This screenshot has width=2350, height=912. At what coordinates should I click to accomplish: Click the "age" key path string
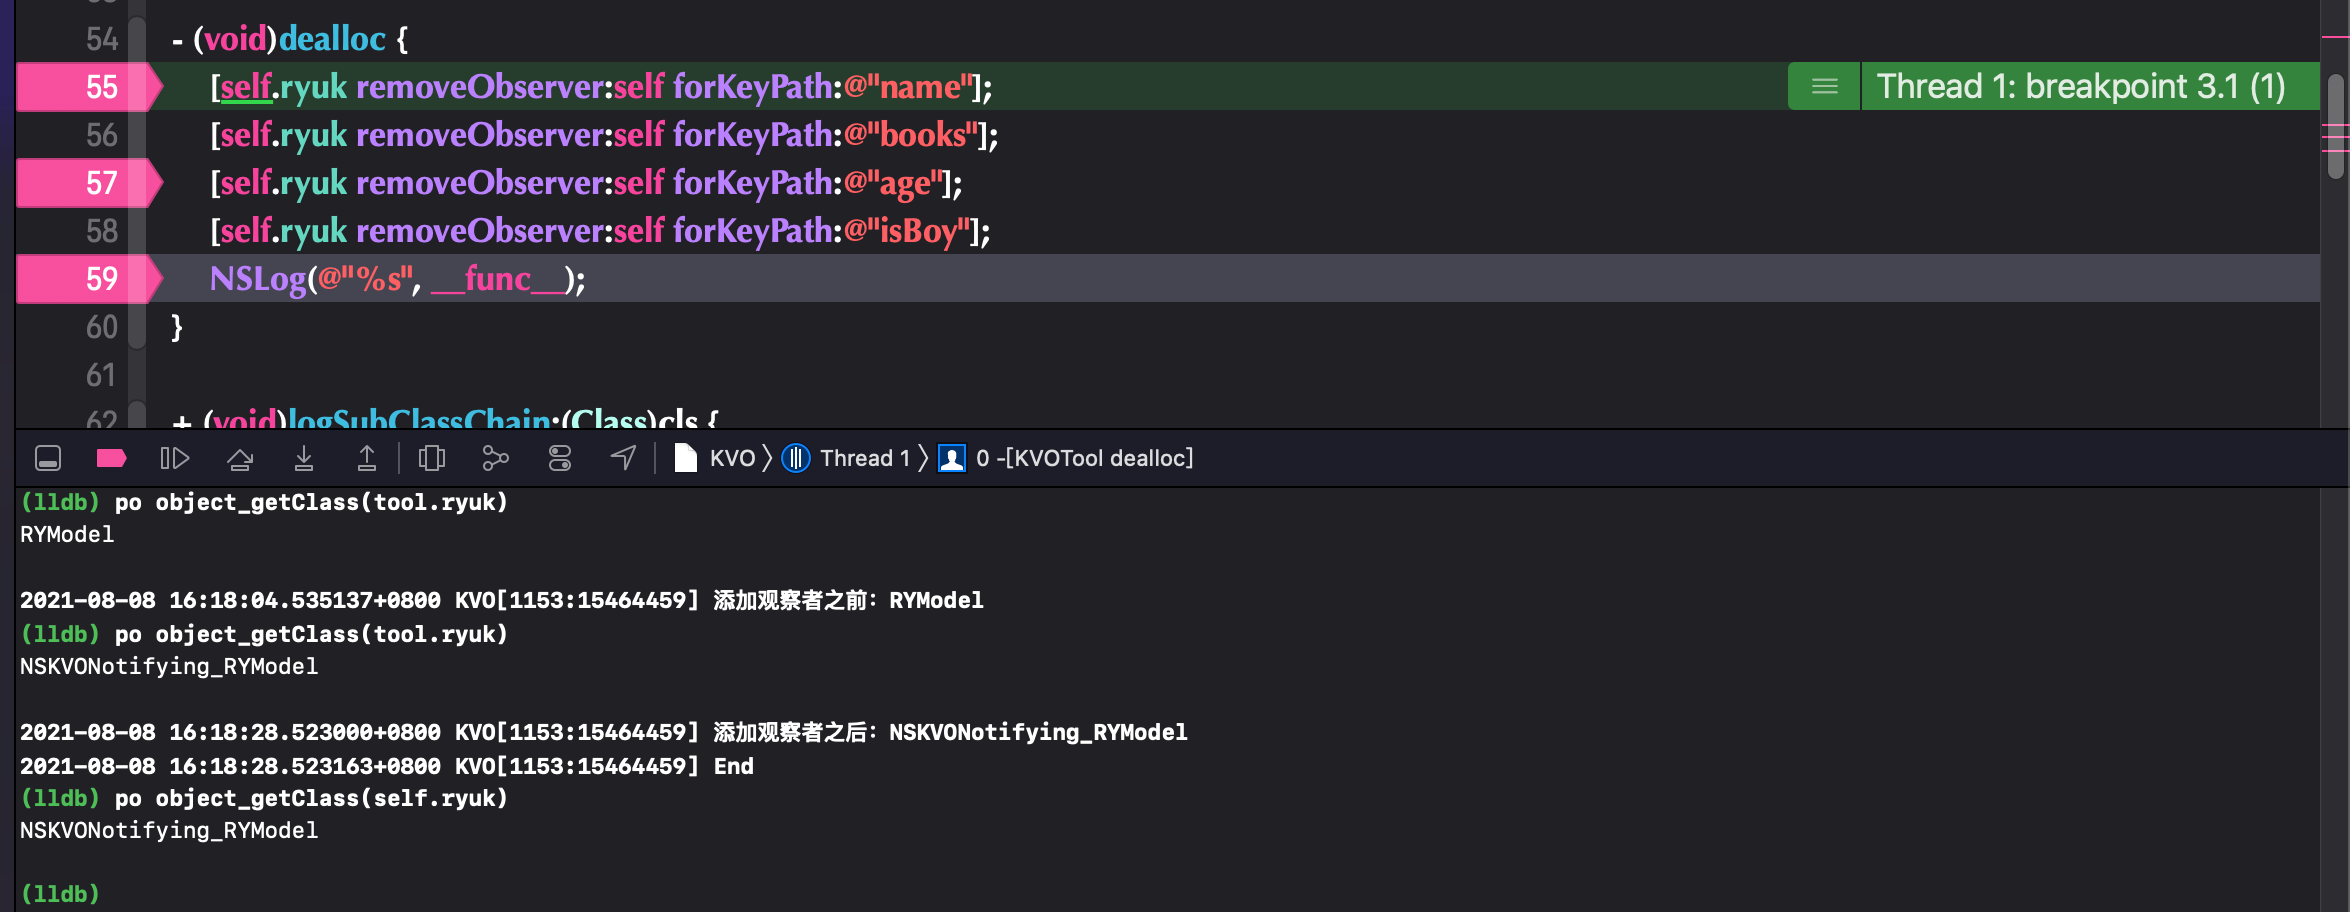(x=892, y=183)
